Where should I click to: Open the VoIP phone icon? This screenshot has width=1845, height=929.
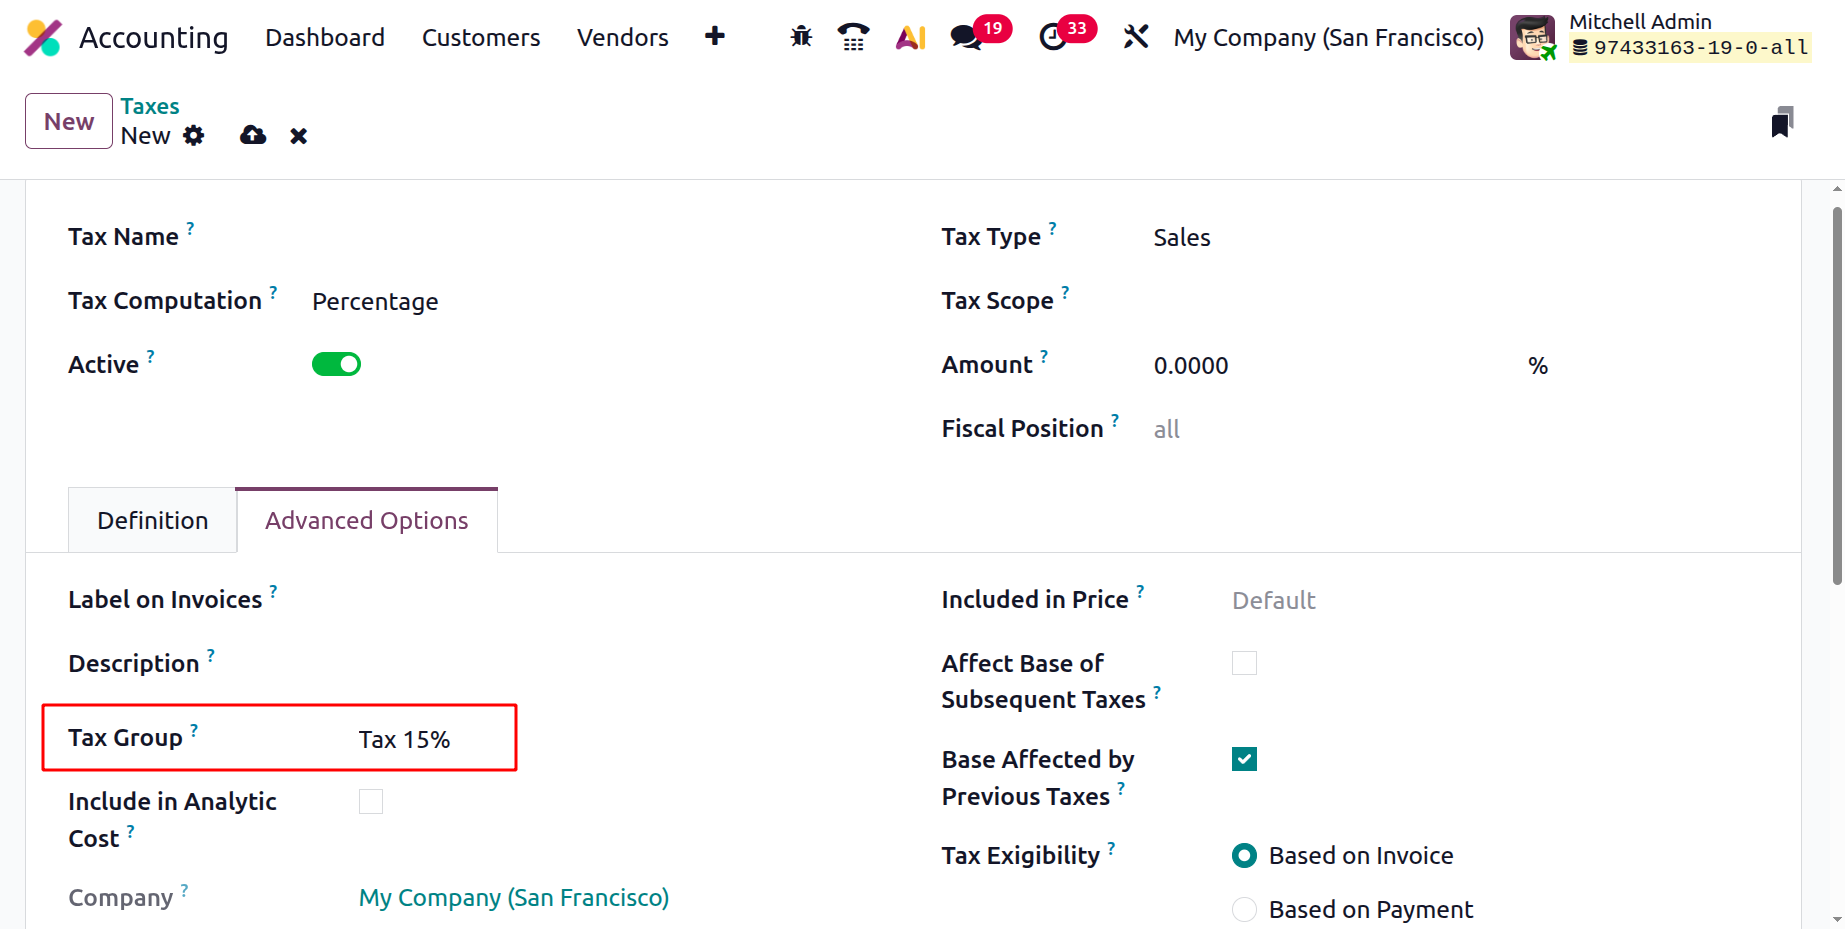coord(853,37)
